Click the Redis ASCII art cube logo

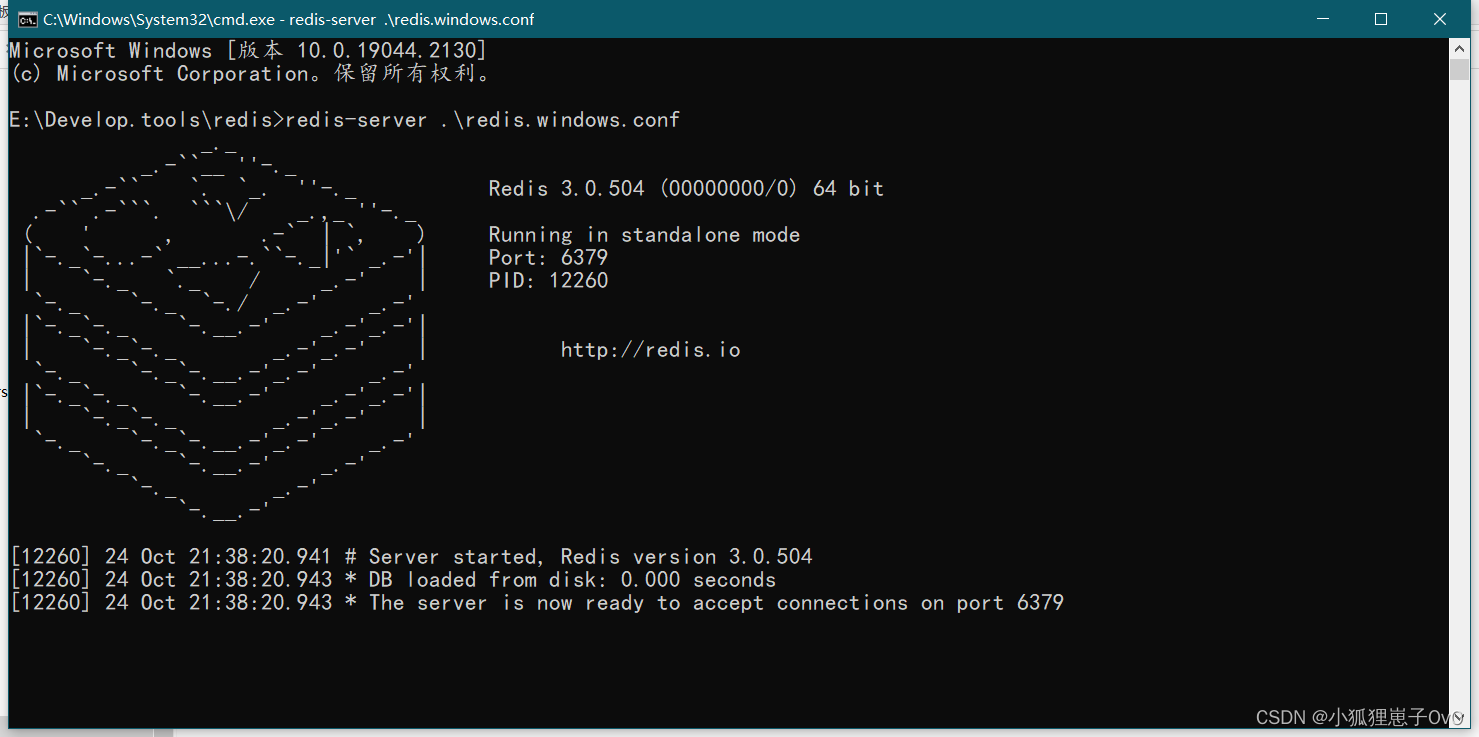[226, 335]
